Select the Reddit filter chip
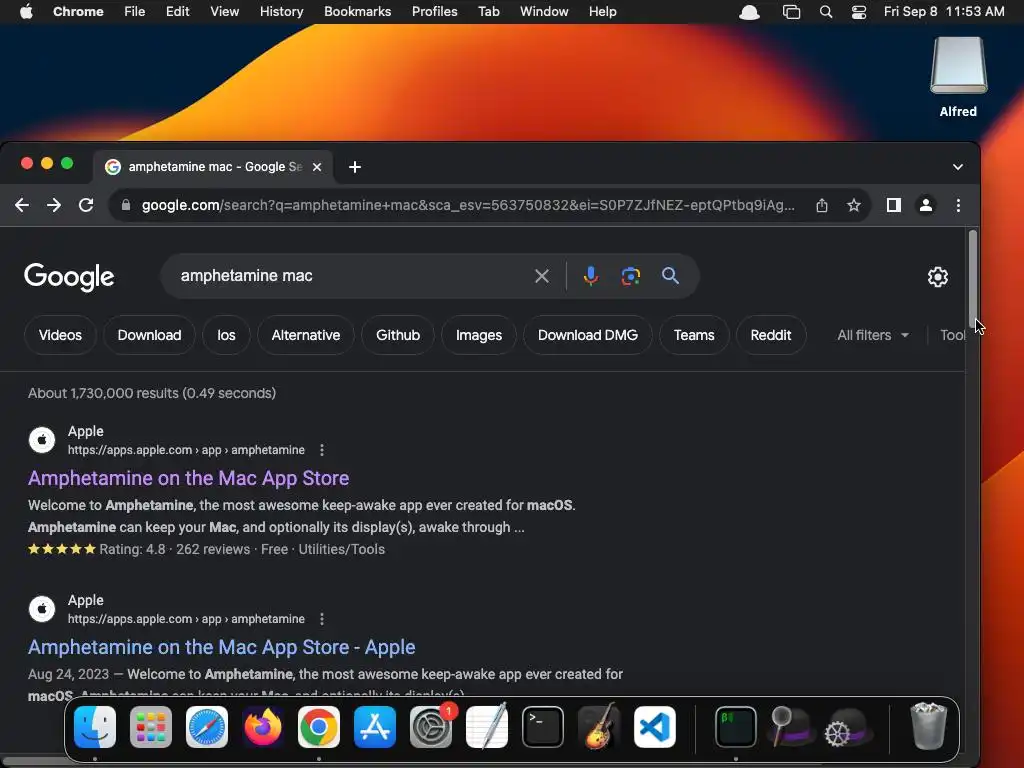 [771, 335]
